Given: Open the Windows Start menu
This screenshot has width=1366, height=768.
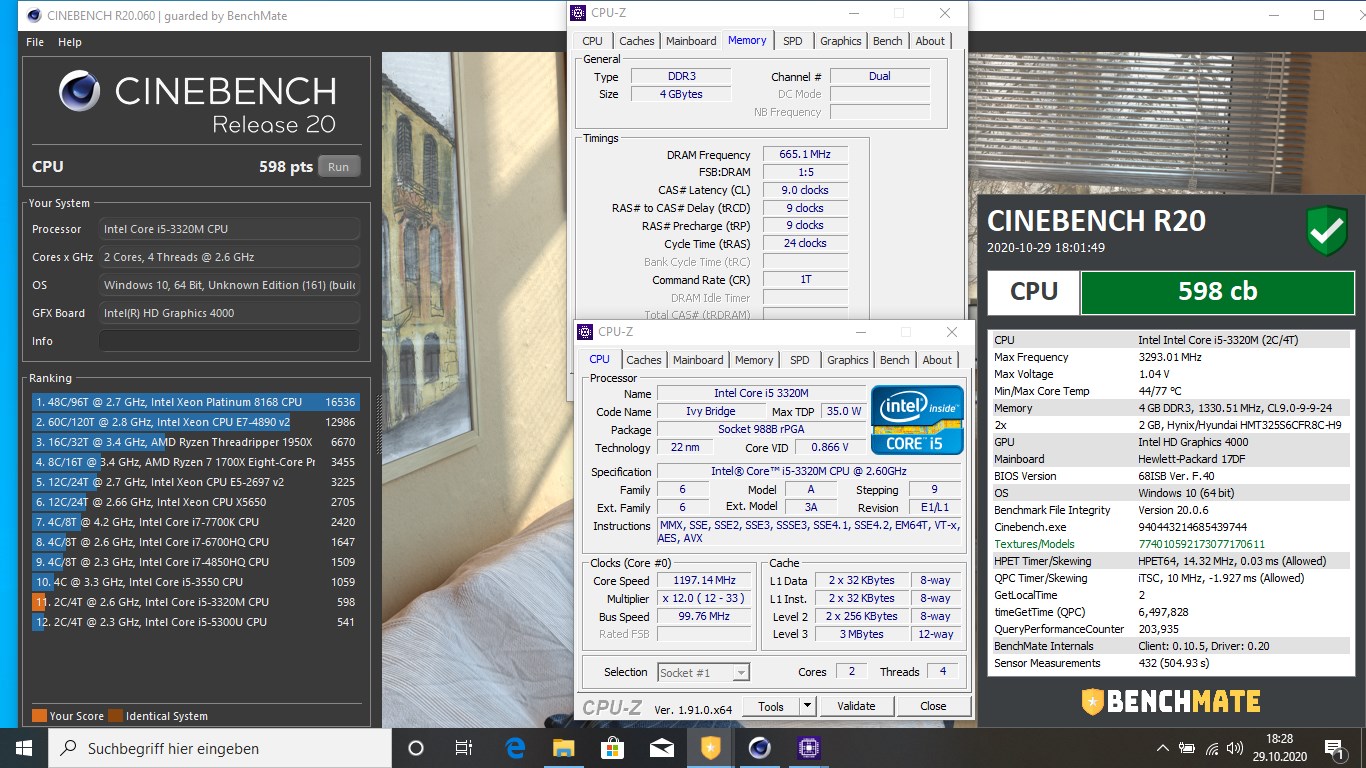Looking at the screenshot, I should pyautogui.click(x=24, y=748).
